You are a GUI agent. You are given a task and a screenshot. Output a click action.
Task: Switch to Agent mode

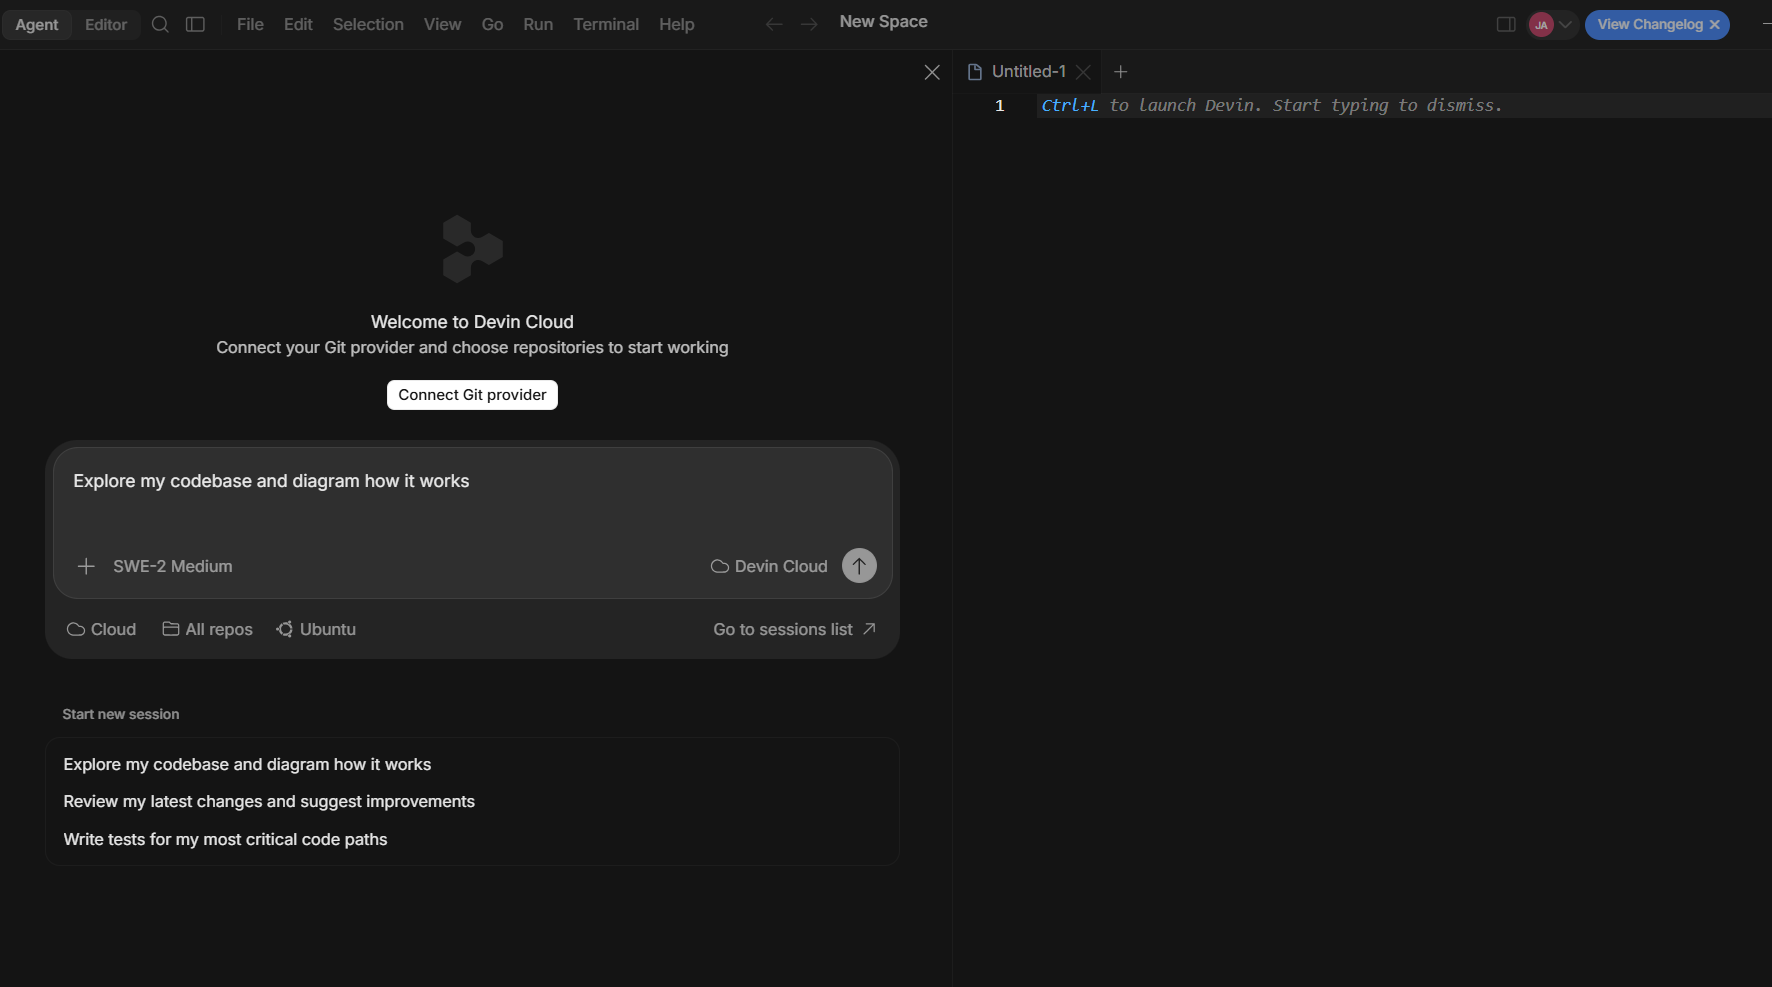37,25
